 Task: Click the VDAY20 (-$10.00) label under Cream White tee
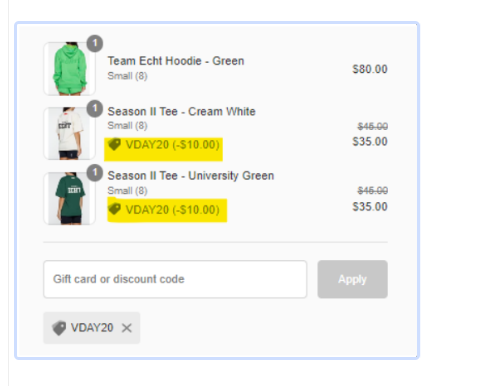tap(172, 145)
